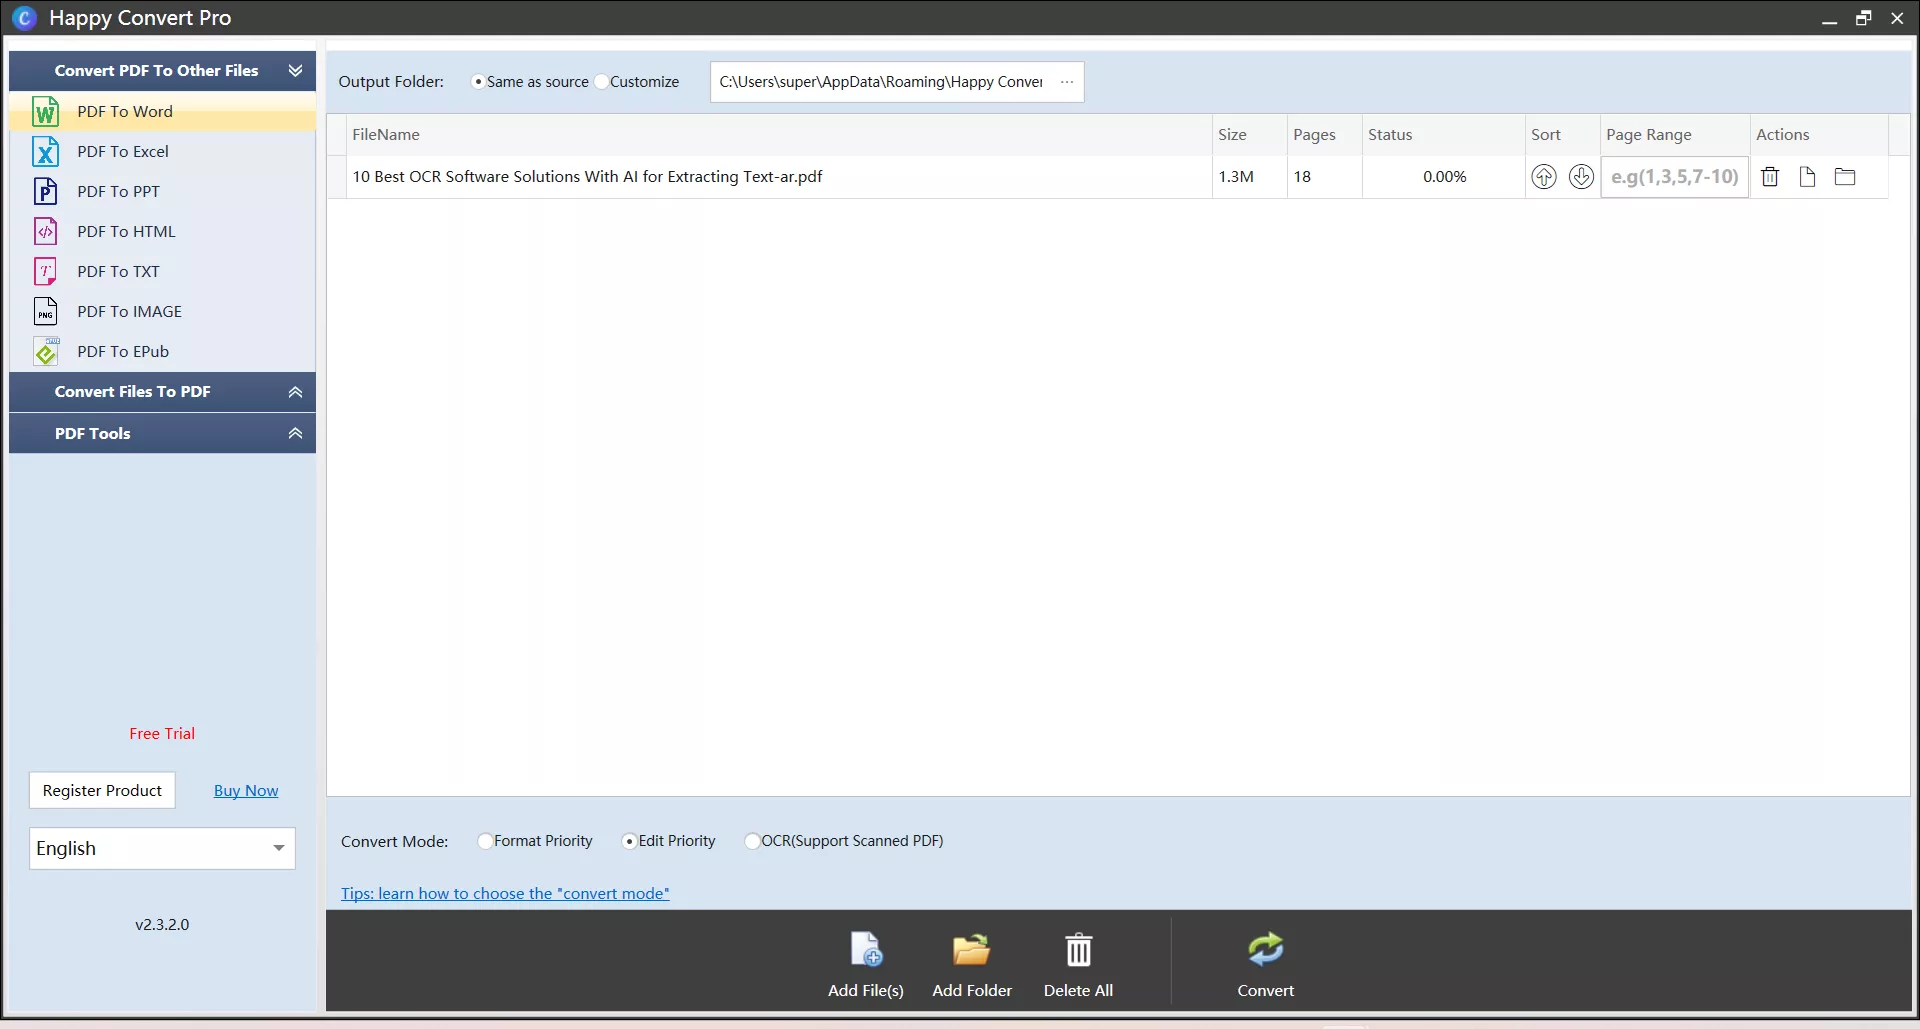Image resolution: width=1920 pixels, height=1029 pixels.
Task: Click the Delete All trash icon
Action: coord(1078,949)
